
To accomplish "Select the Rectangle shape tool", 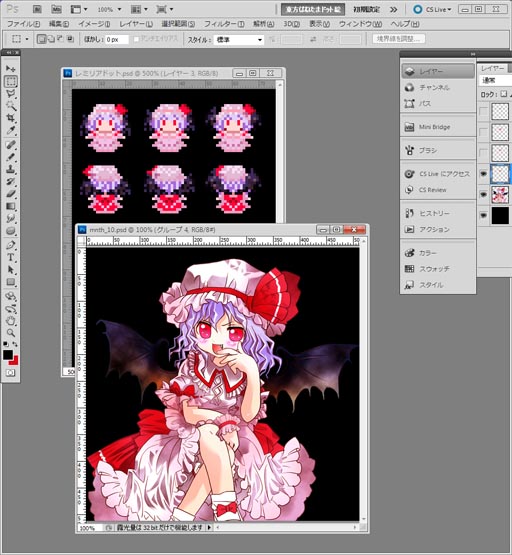I will (x=11, y=282).
